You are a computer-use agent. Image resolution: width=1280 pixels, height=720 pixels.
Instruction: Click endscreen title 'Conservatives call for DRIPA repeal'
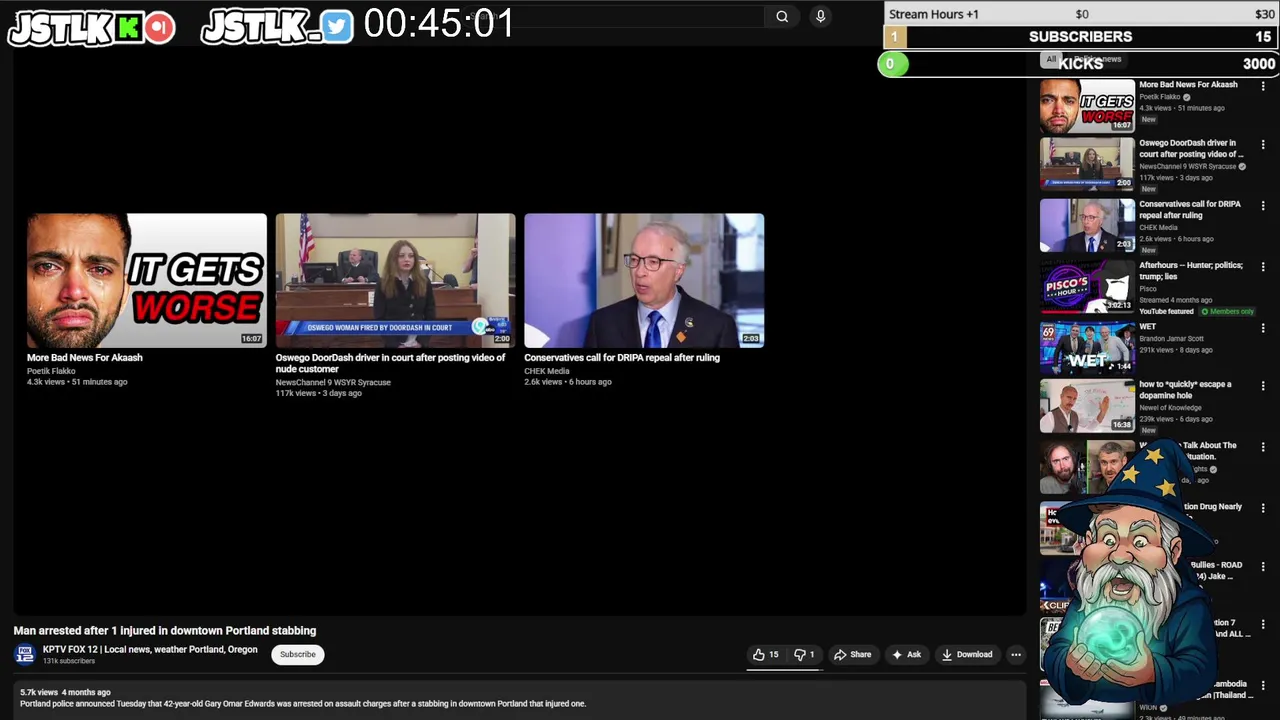tap(622, 358)
